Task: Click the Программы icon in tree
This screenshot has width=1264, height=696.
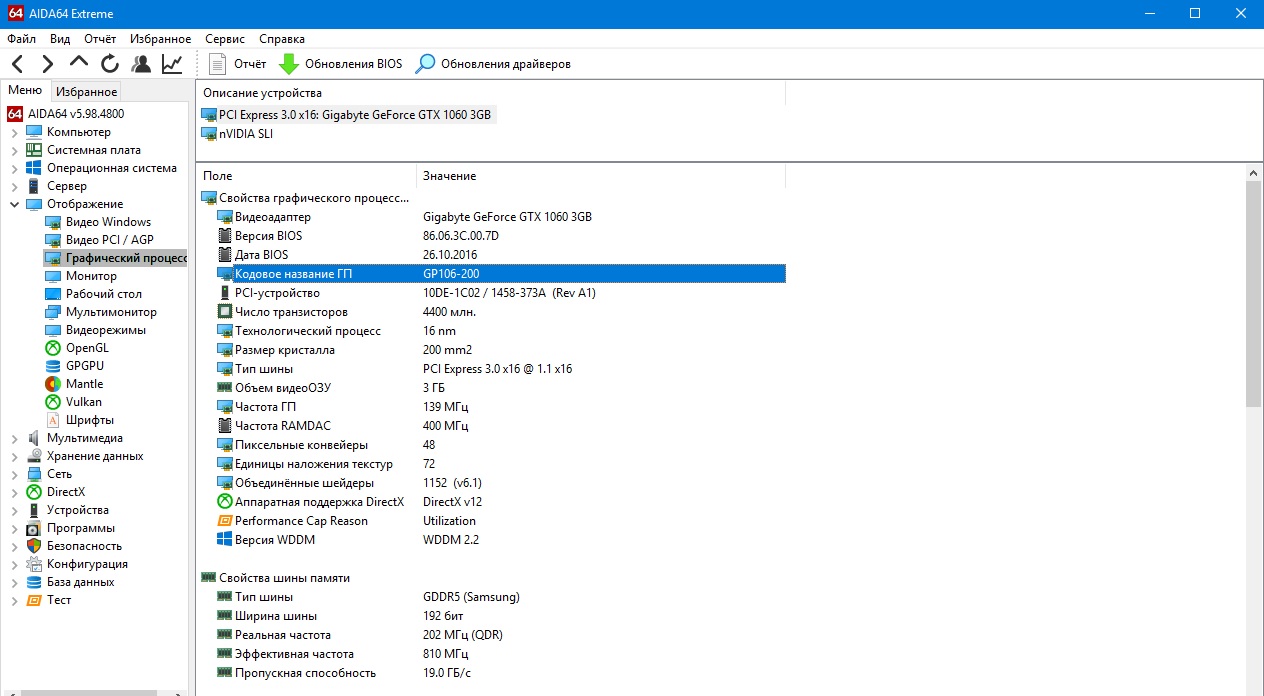Action: (x=34, y=528)
